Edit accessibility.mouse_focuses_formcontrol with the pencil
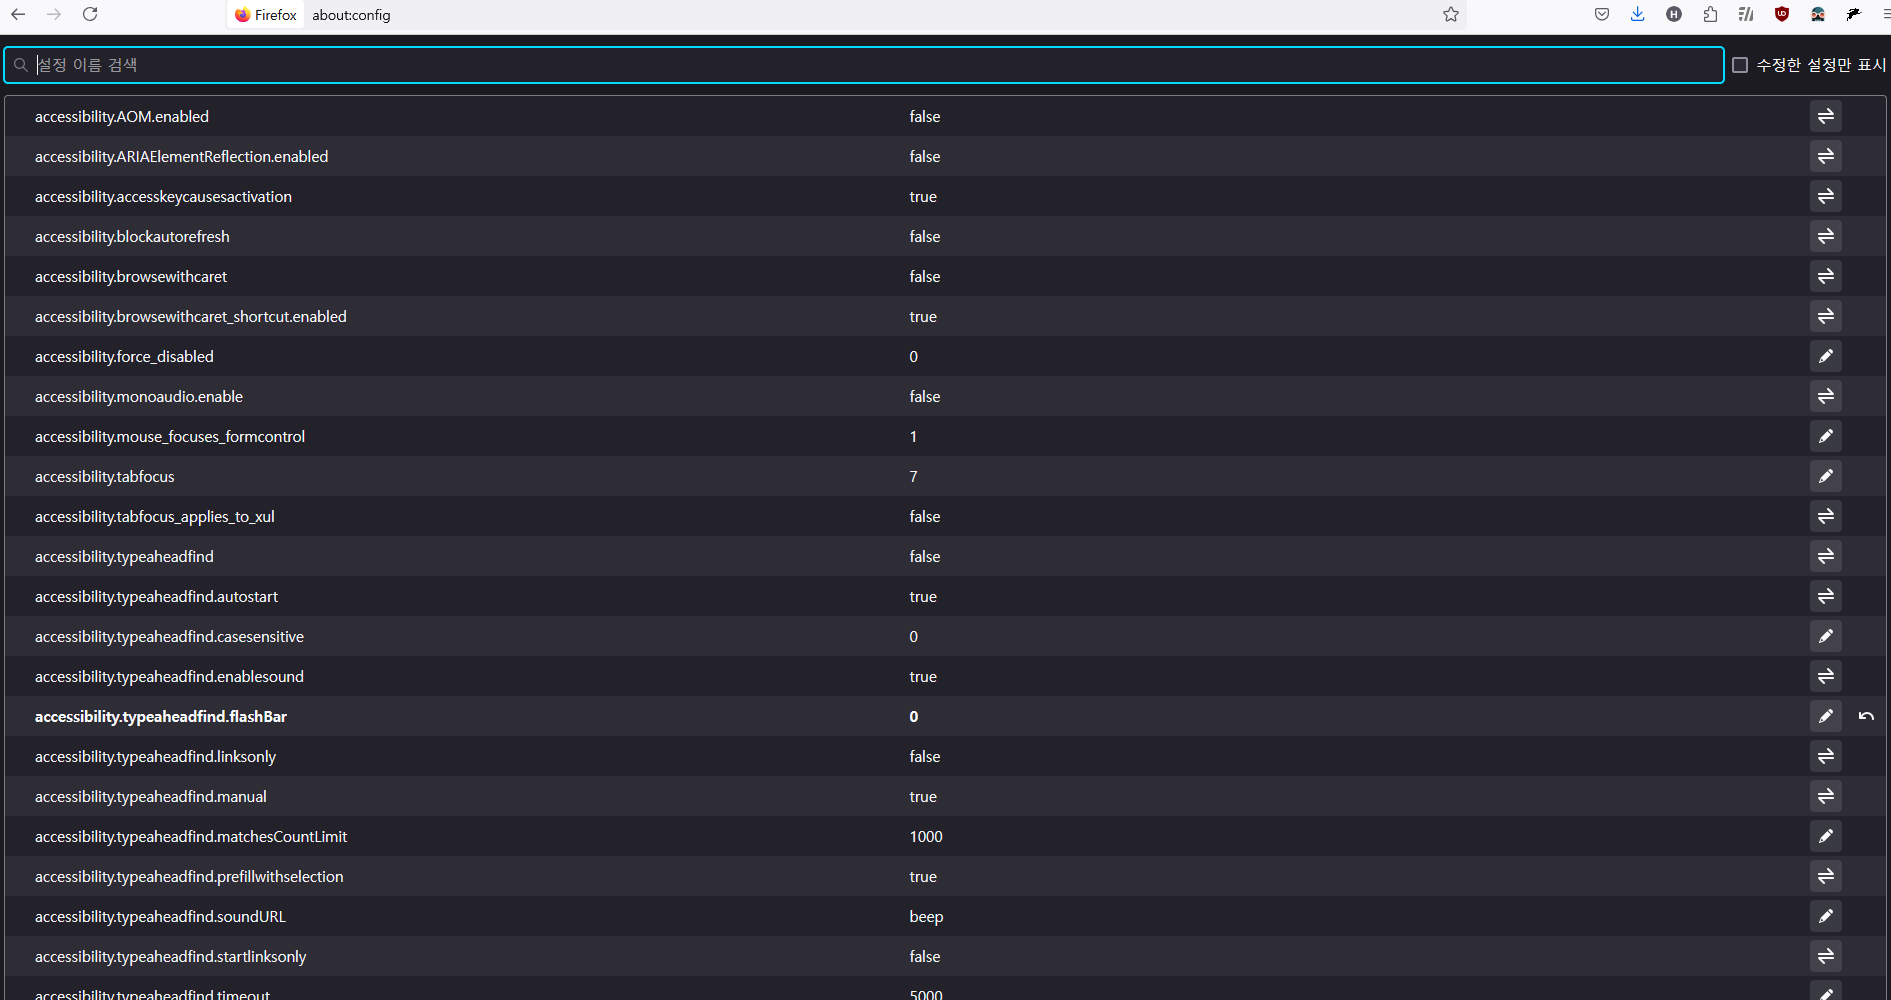This screenshot has height=1000, width=1891. tap(1826, 436)
